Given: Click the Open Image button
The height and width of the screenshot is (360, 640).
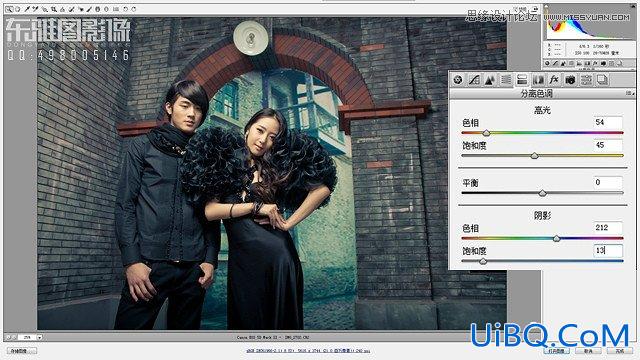Looking at the screenshot, I should (556, 351).
